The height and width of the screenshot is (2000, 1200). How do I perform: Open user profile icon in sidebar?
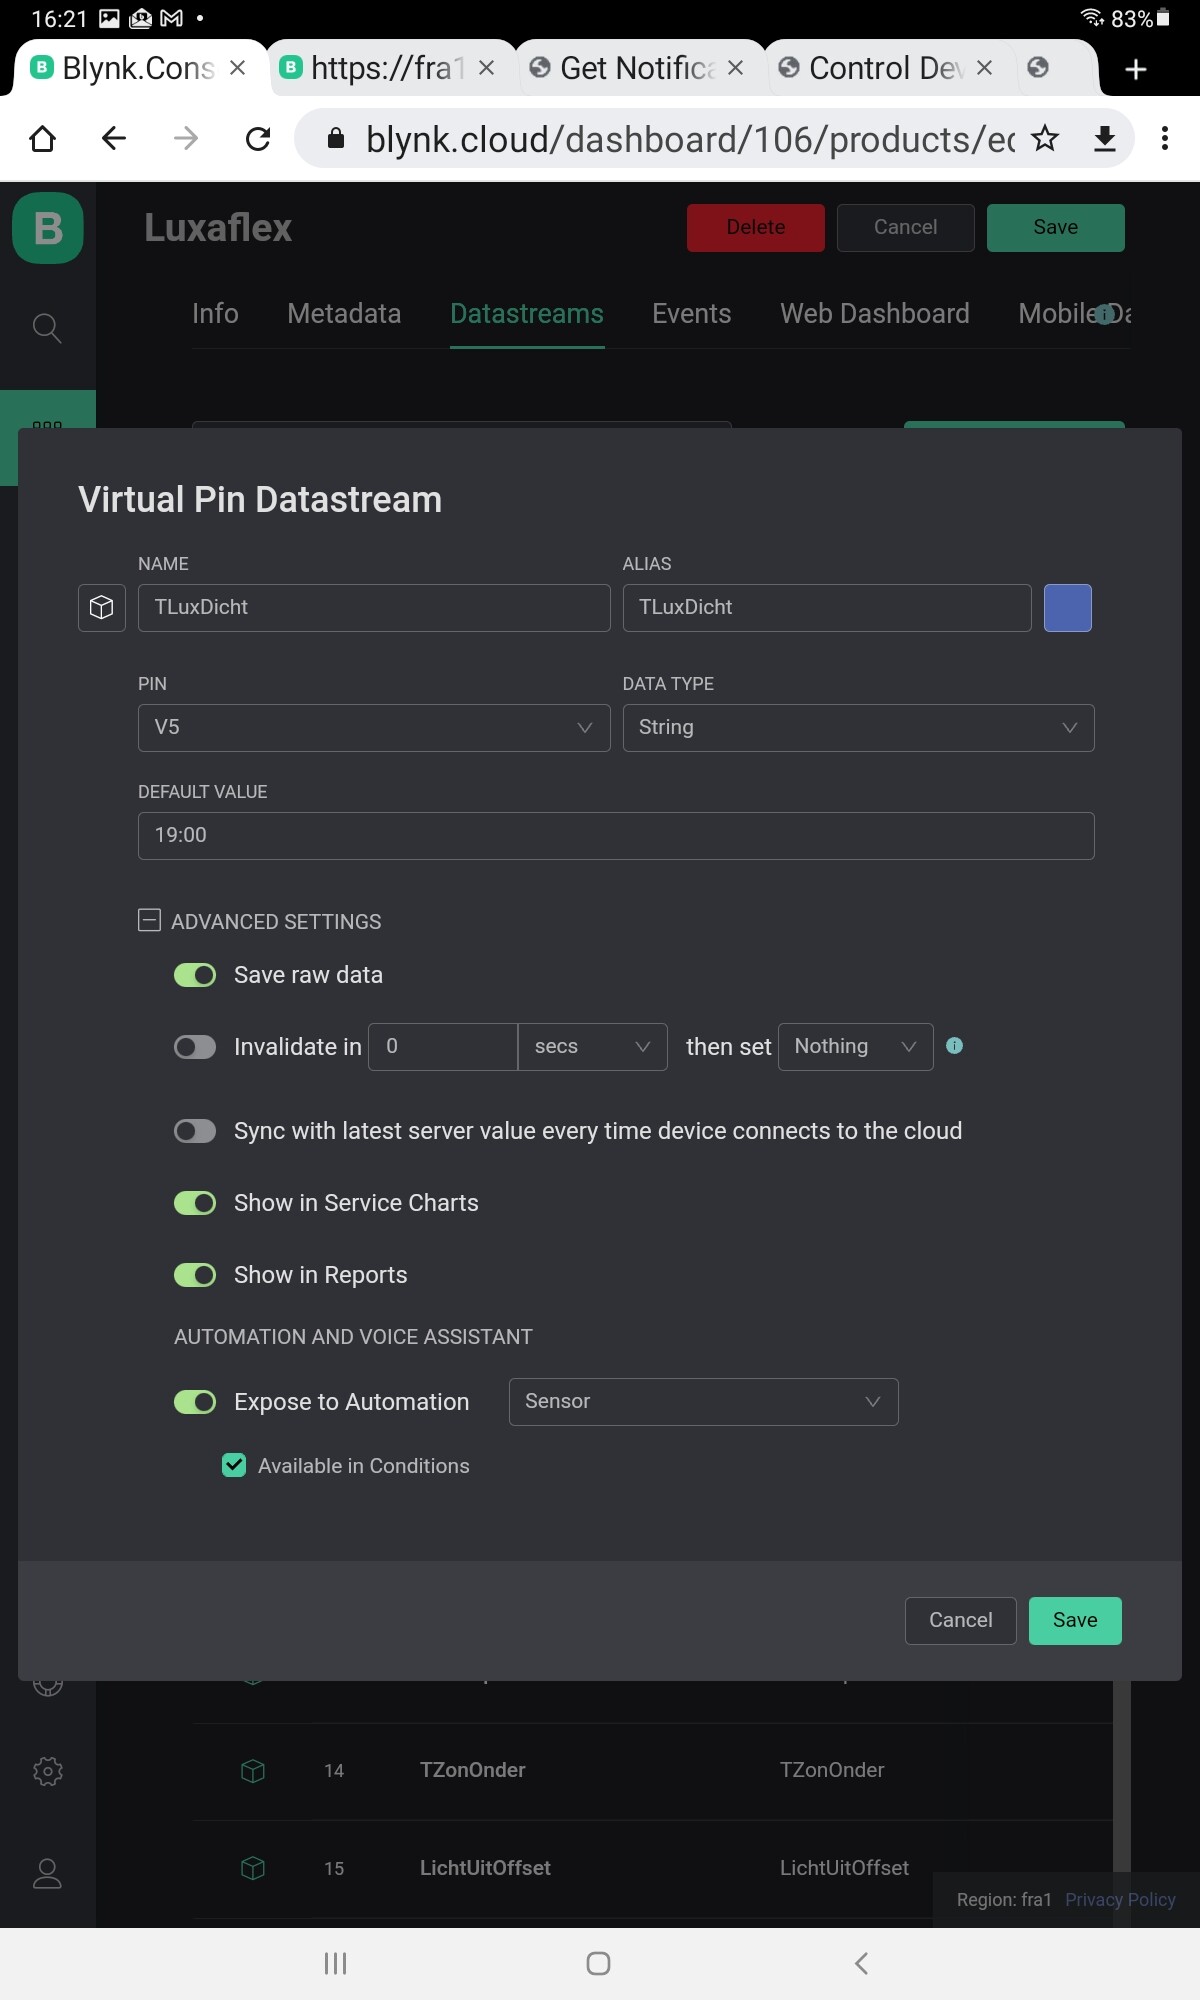[47, 1873]
